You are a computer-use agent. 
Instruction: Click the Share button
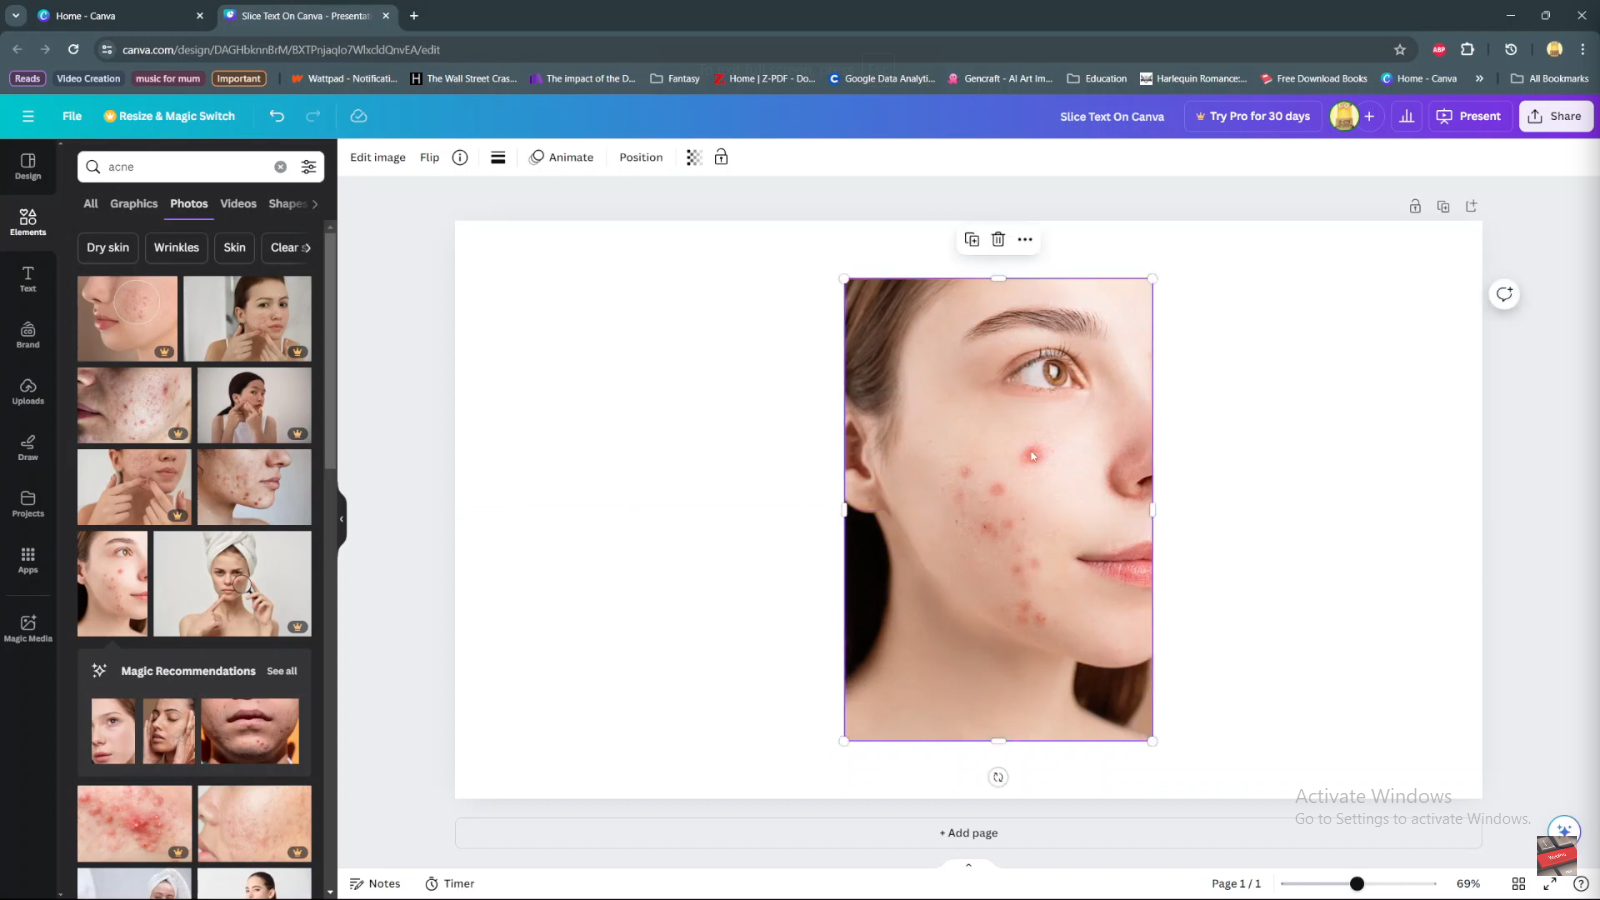point(1555,116)
